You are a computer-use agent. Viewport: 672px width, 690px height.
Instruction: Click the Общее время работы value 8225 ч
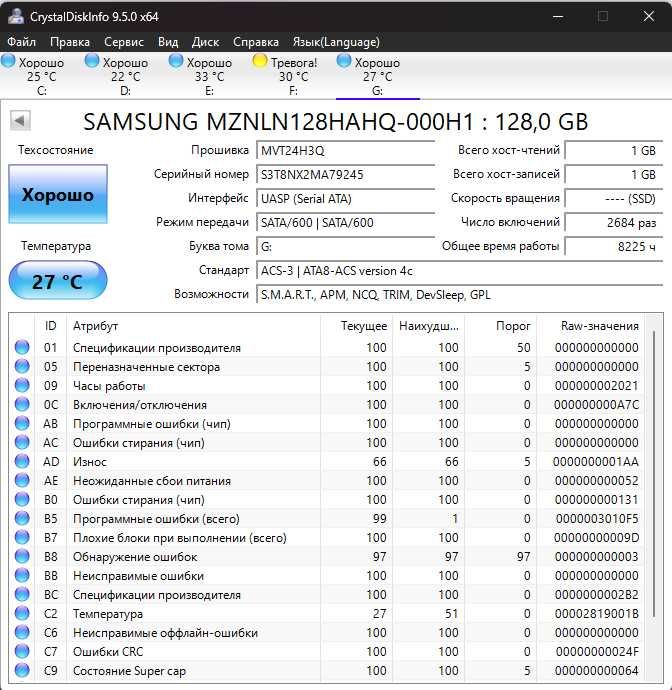(x=614, y=246)
